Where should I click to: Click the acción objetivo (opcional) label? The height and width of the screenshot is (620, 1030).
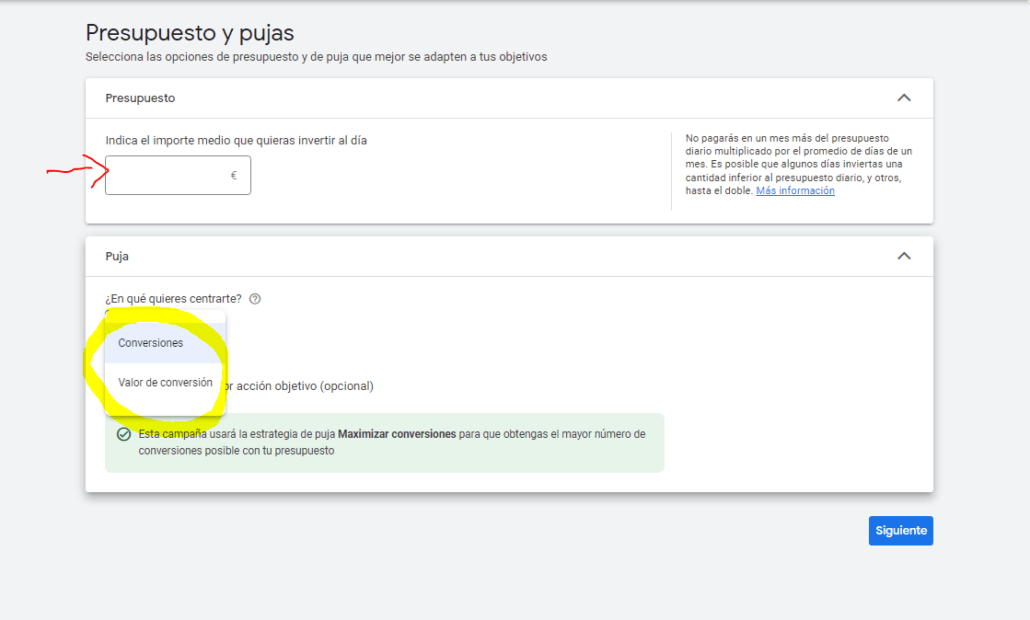(x=300, y=386)
